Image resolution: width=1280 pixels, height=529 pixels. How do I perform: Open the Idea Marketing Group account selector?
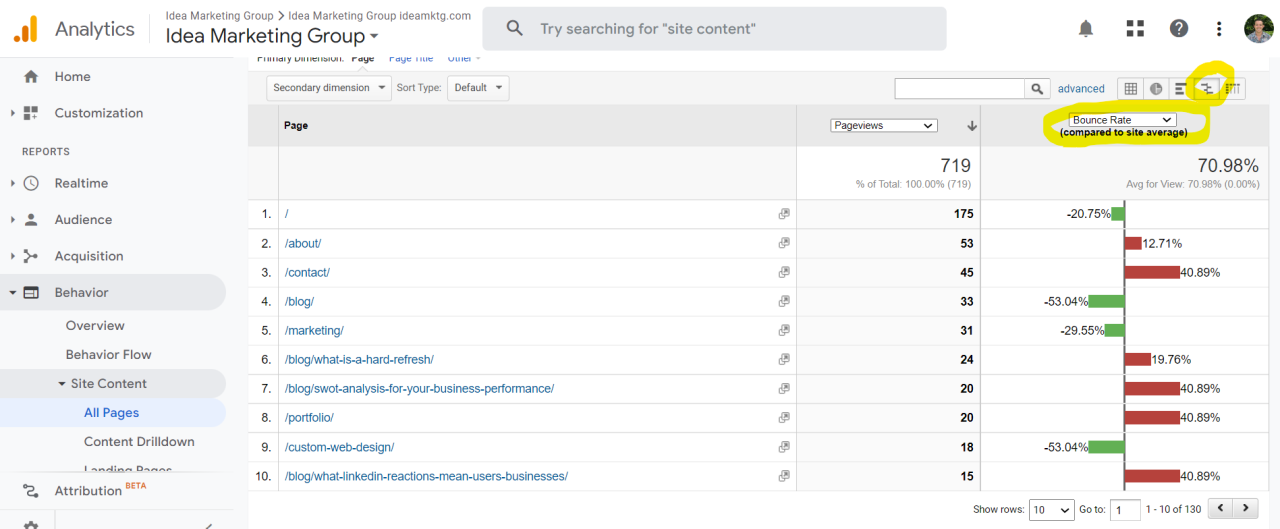[272, 36]
